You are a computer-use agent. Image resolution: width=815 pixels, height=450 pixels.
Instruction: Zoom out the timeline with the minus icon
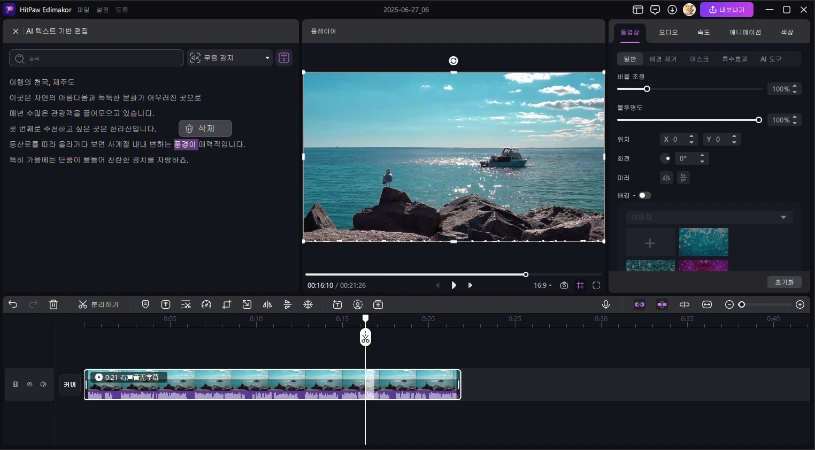(729, 305)
